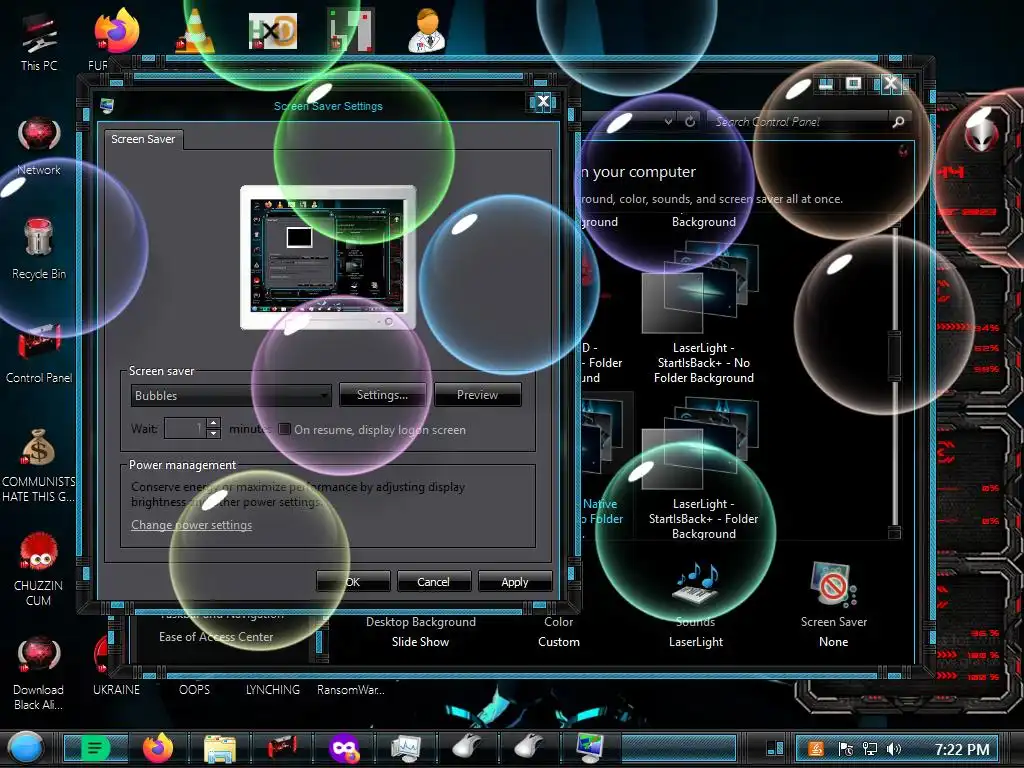Open the volume speaker tray icon
This screenshot has height=768, width=1024.
tap(894, 748)
